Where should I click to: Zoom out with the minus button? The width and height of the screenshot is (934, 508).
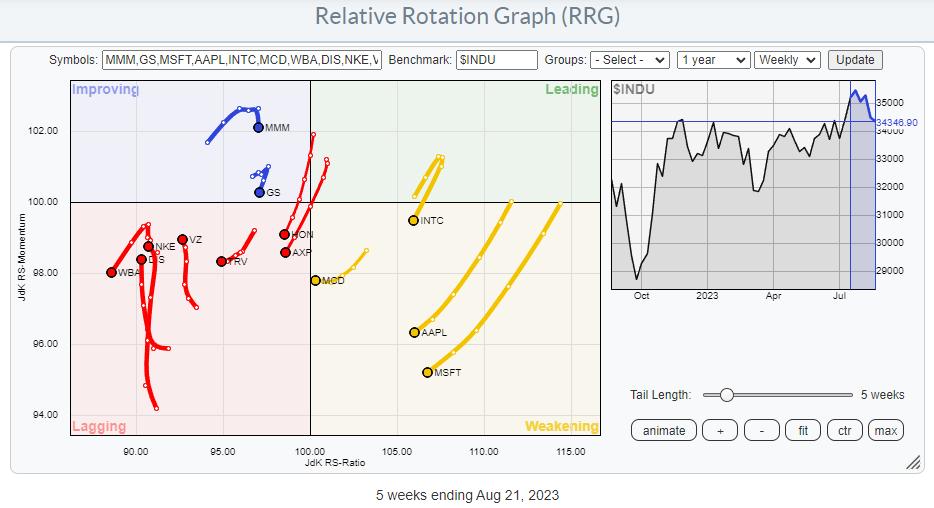762,430
